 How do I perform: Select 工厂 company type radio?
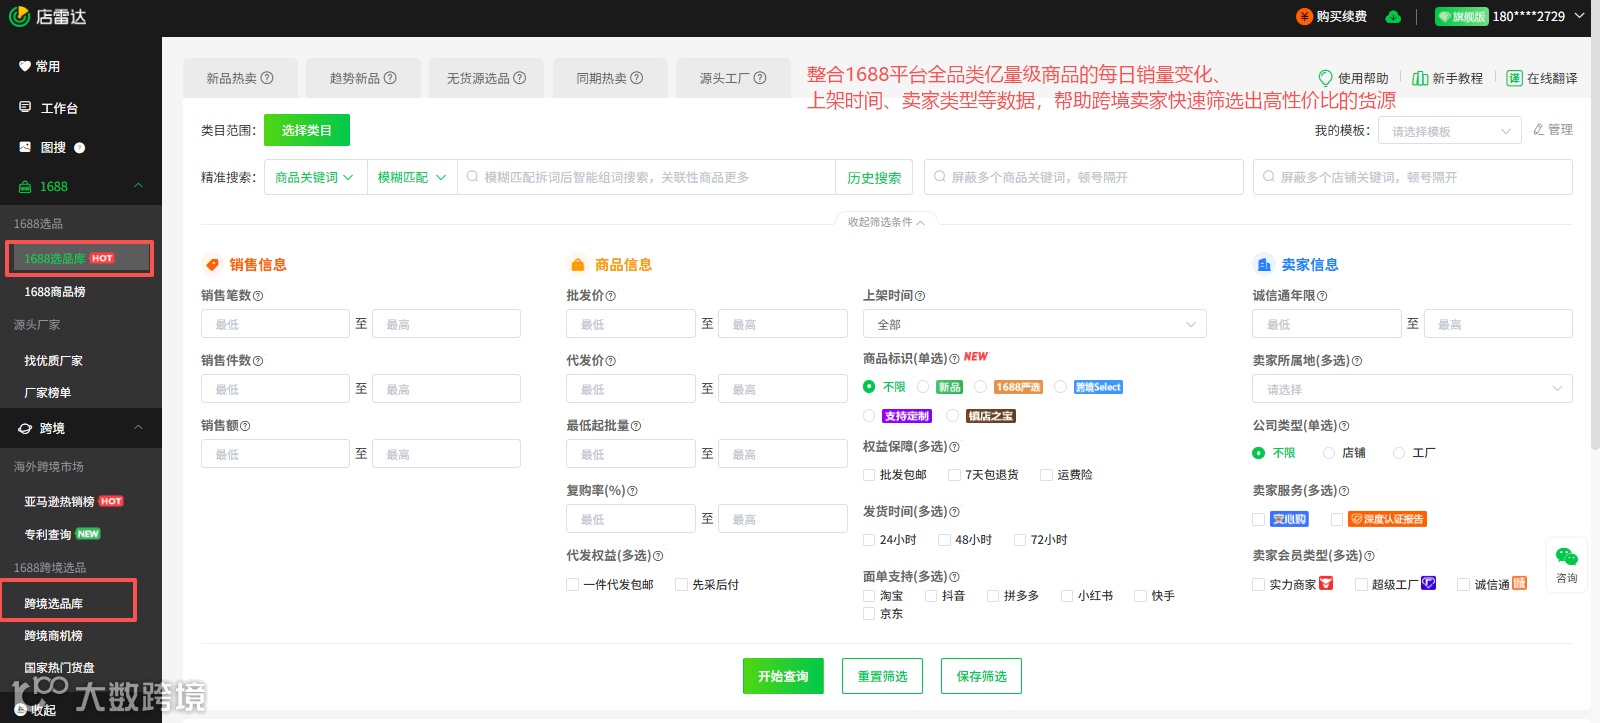pyautogui.click(x=1399, y=453)
